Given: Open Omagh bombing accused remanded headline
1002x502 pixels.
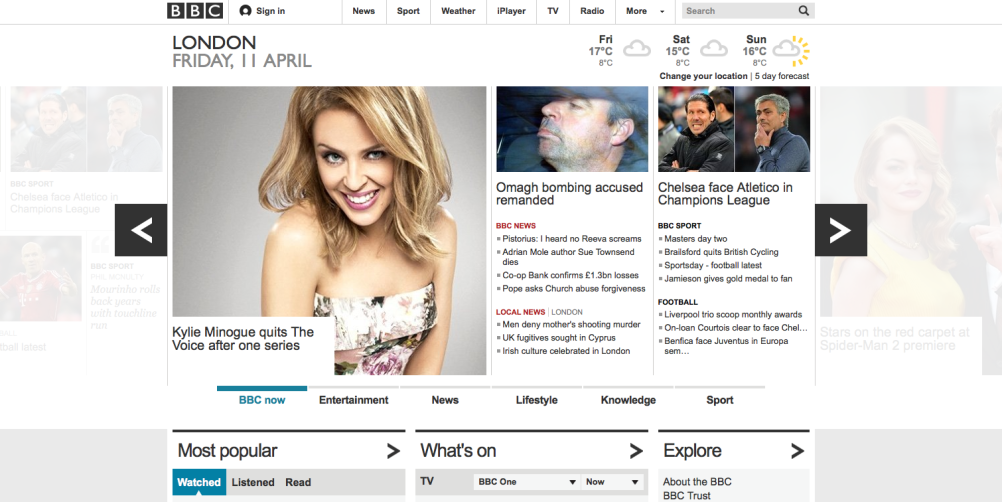Looking at the screenshot, I should point(569,194).
